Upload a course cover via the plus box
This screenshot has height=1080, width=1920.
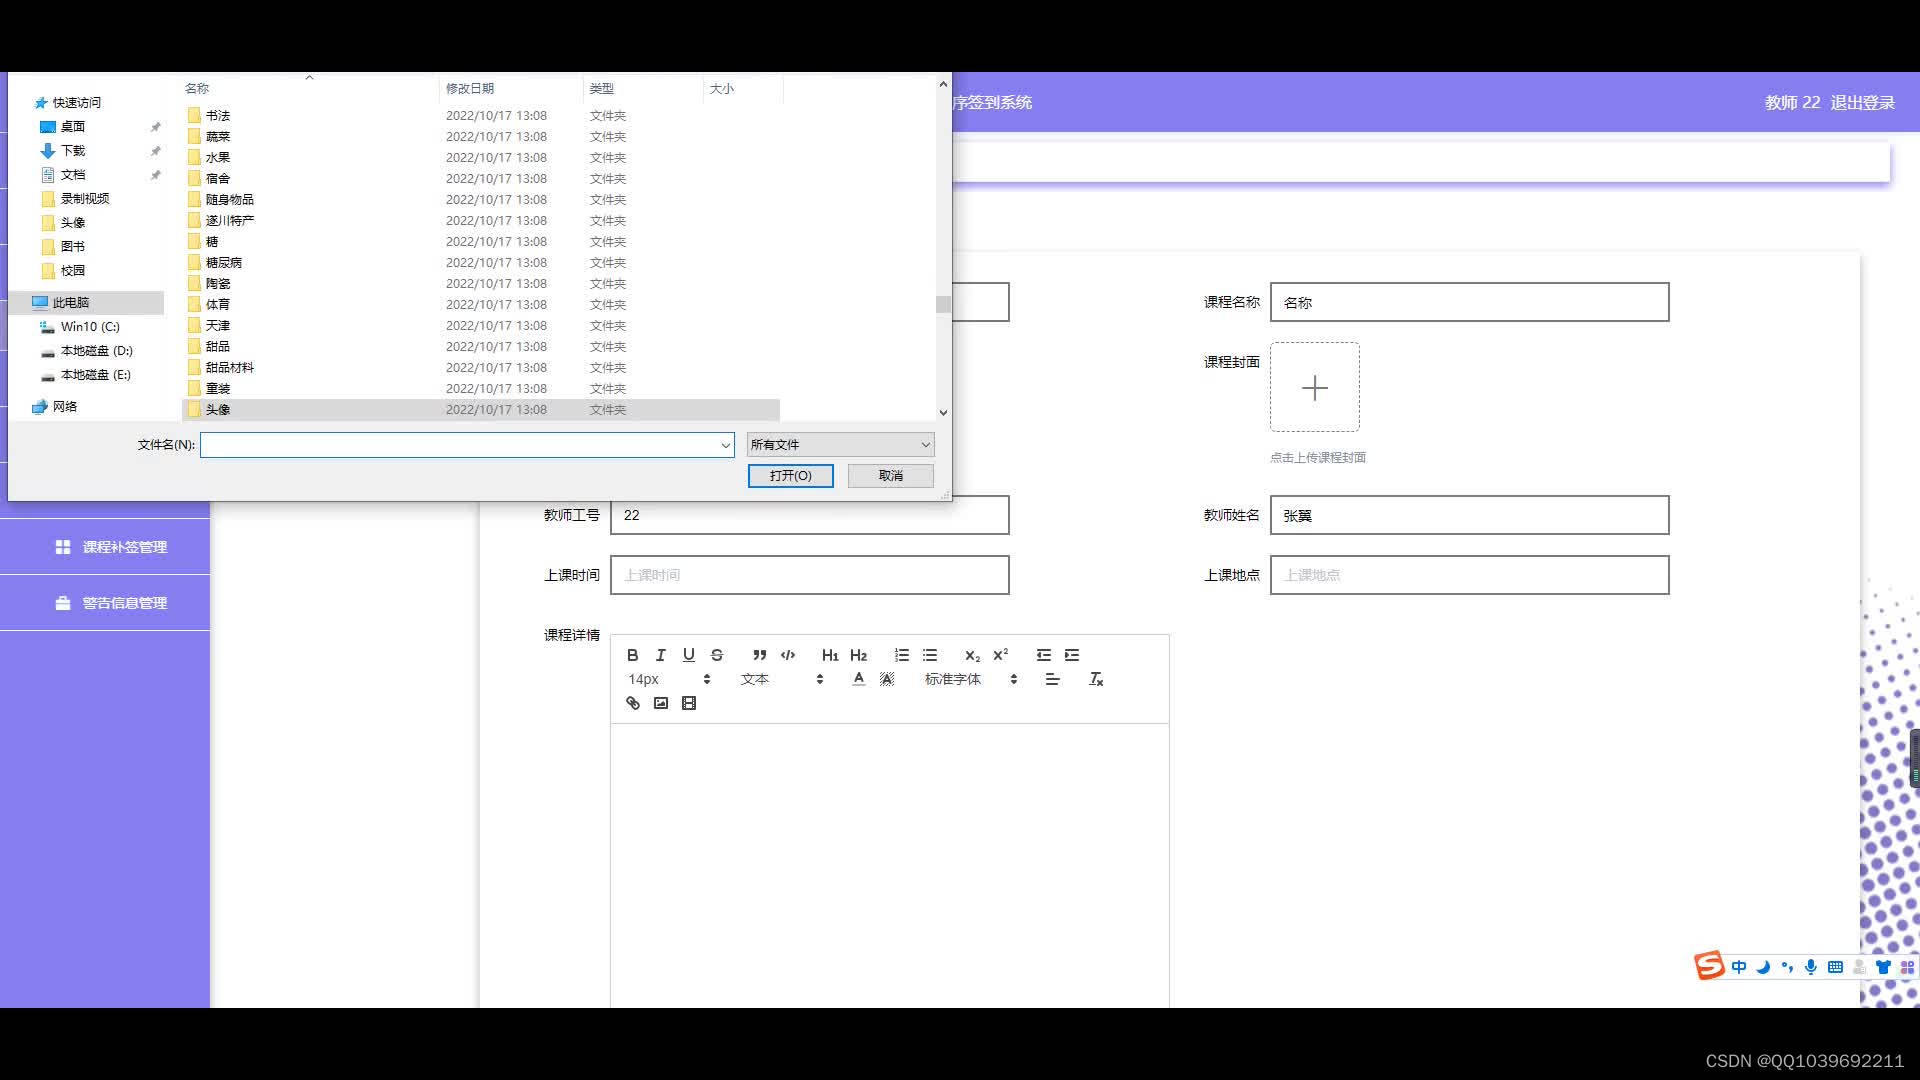1315,387
